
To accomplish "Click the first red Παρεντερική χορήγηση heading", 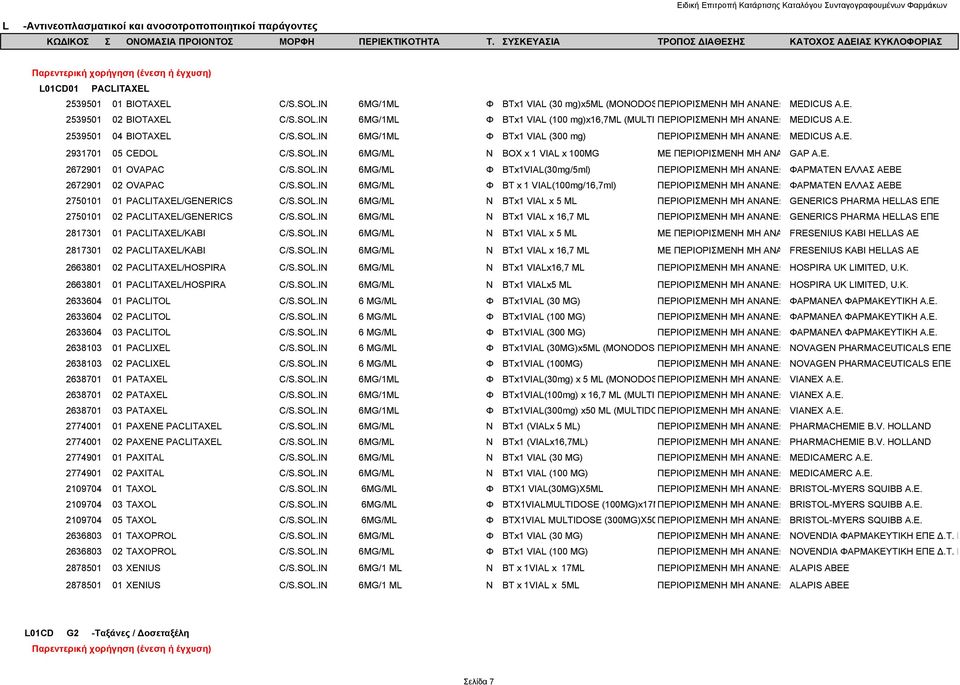I will pyautogui.click(x=121, y=73).
